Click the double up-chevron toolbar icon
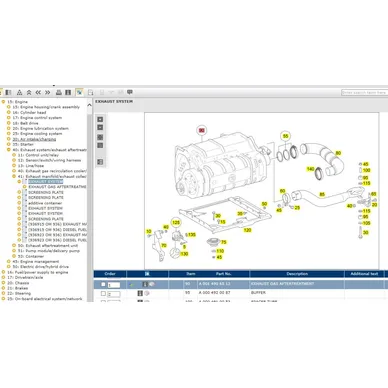 [x=29, y=92]
